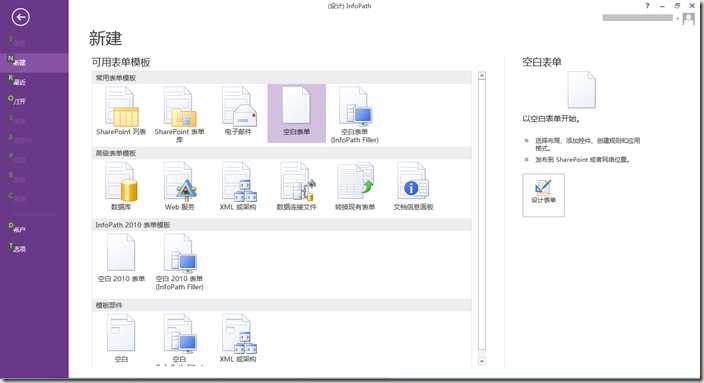Image resolution: width=704 pixels, height=383 pixels.
Task: Select the 数据库 advanced template
Action: click(x=121, y=186)
